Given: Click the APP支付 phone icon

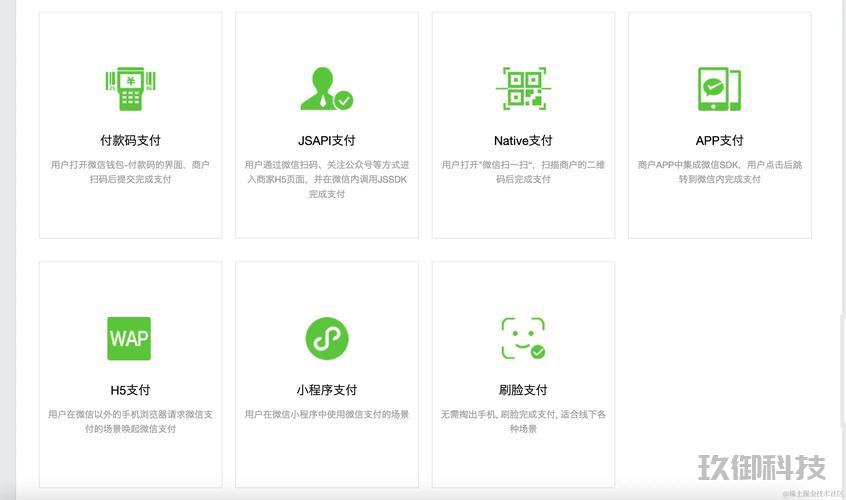Looking at the screenshot, I should tap(719, 89).
